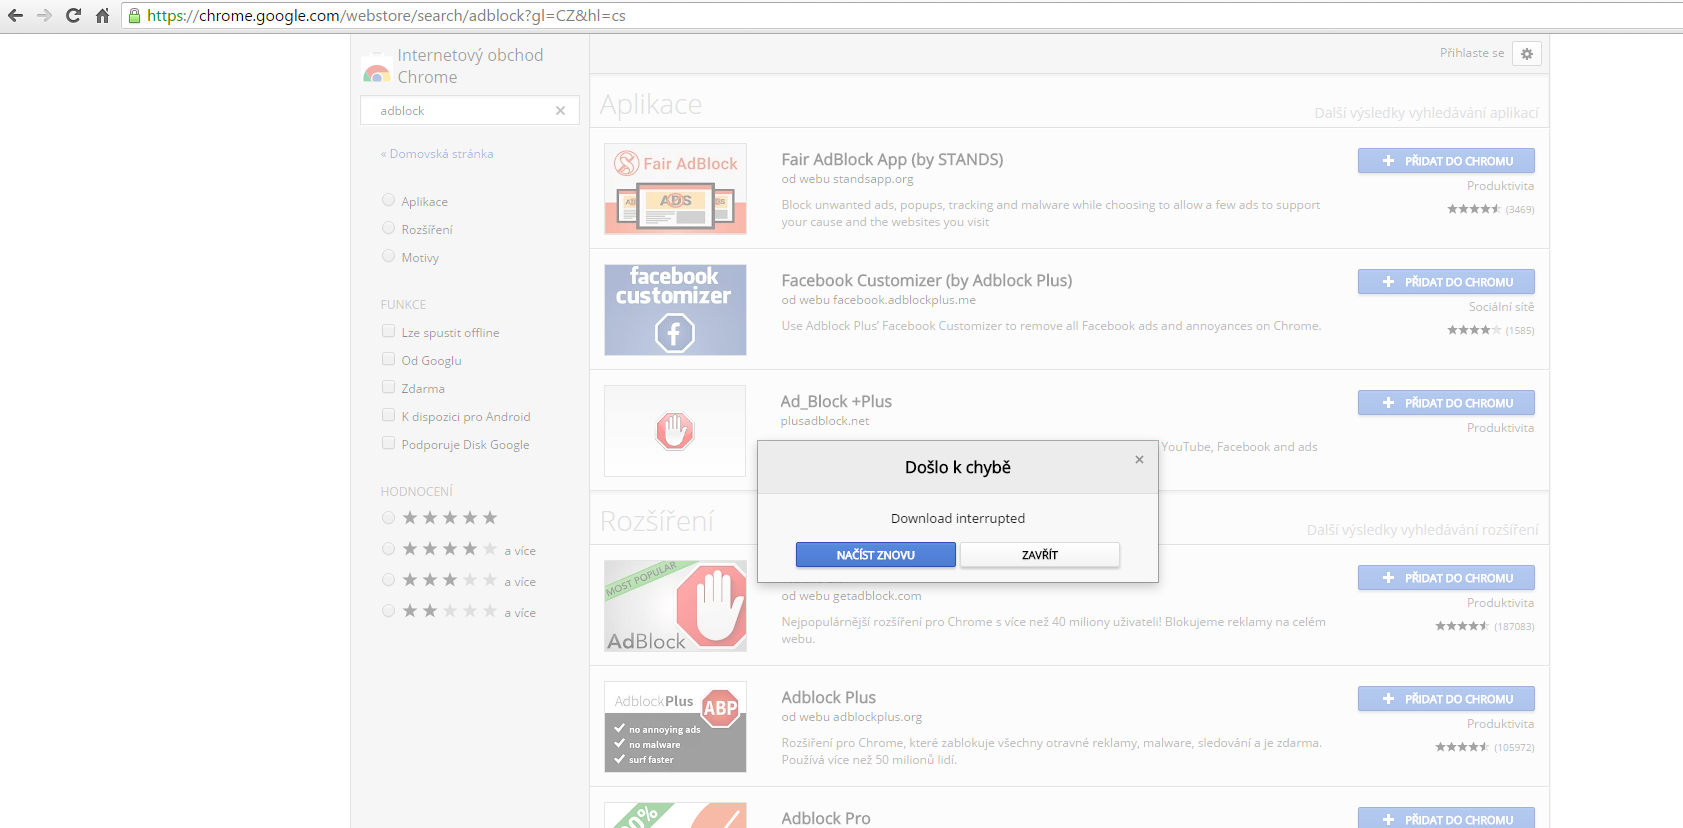Open Další výsledky vyhledávání rozšíření
This screenshot has height=828, width=1683.
point(1422,530)
